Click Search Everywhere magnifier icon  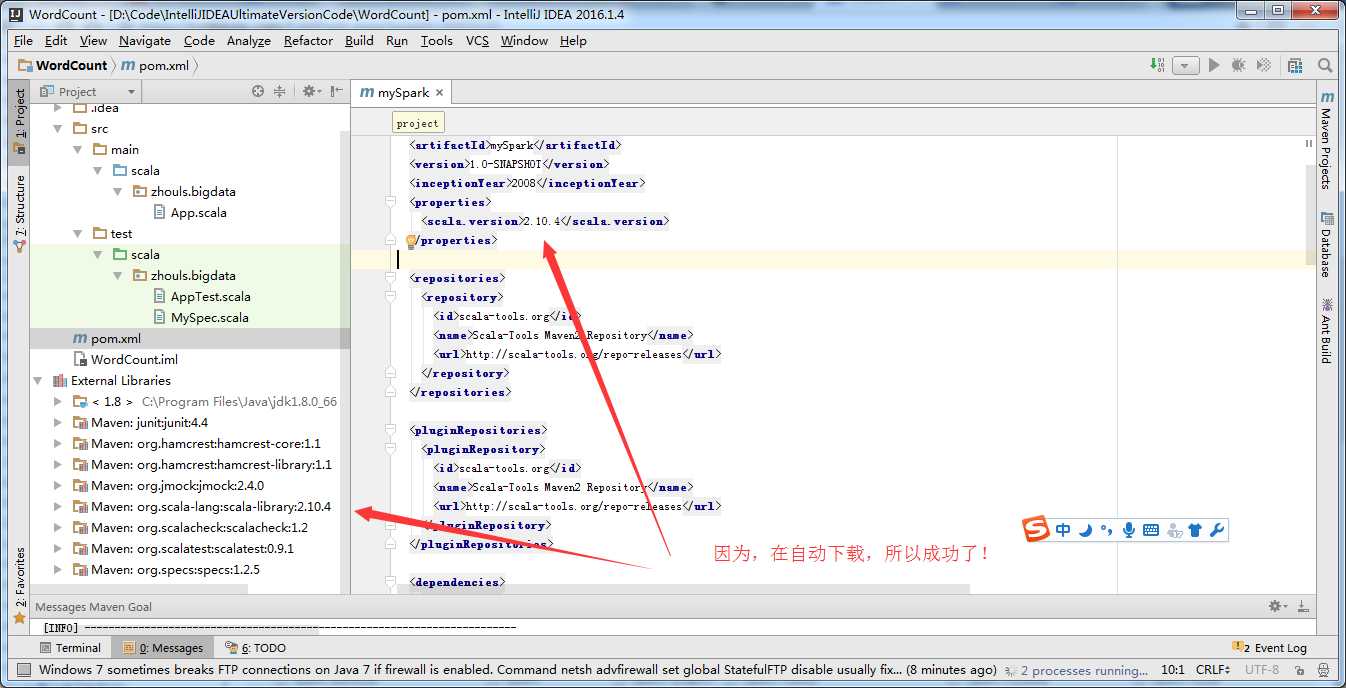tap(1325, 65)
